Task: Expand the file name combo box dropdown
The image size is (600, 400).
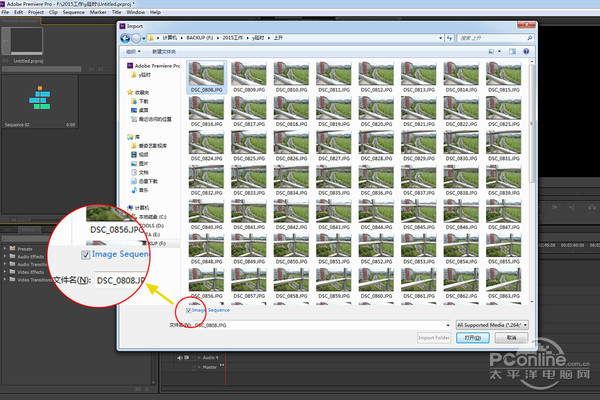Action: pyautogui.click(x=447, y=325)
